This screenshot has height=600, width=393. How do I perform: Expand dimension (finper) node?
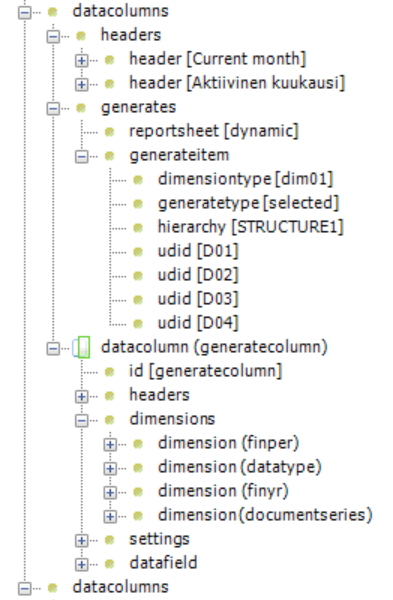pos(110,445)
